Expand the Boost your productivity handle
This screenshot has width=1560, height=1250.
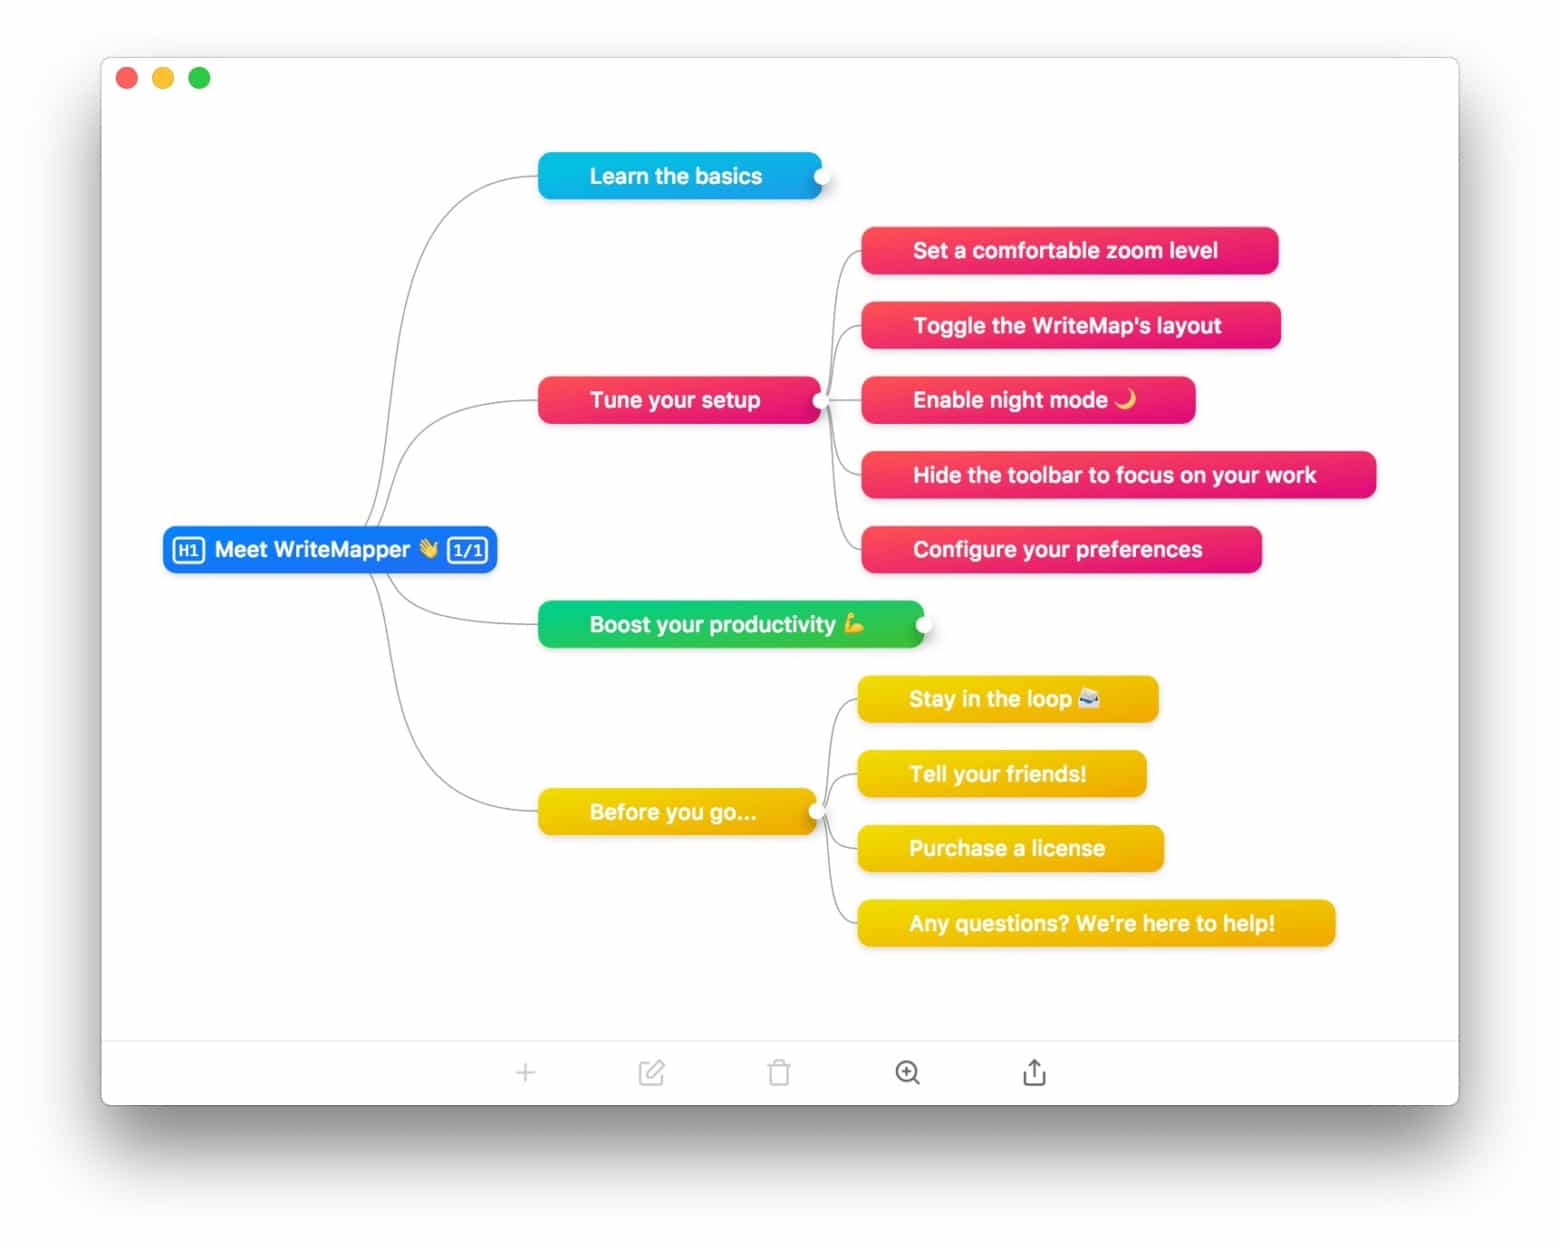[924, 625]
